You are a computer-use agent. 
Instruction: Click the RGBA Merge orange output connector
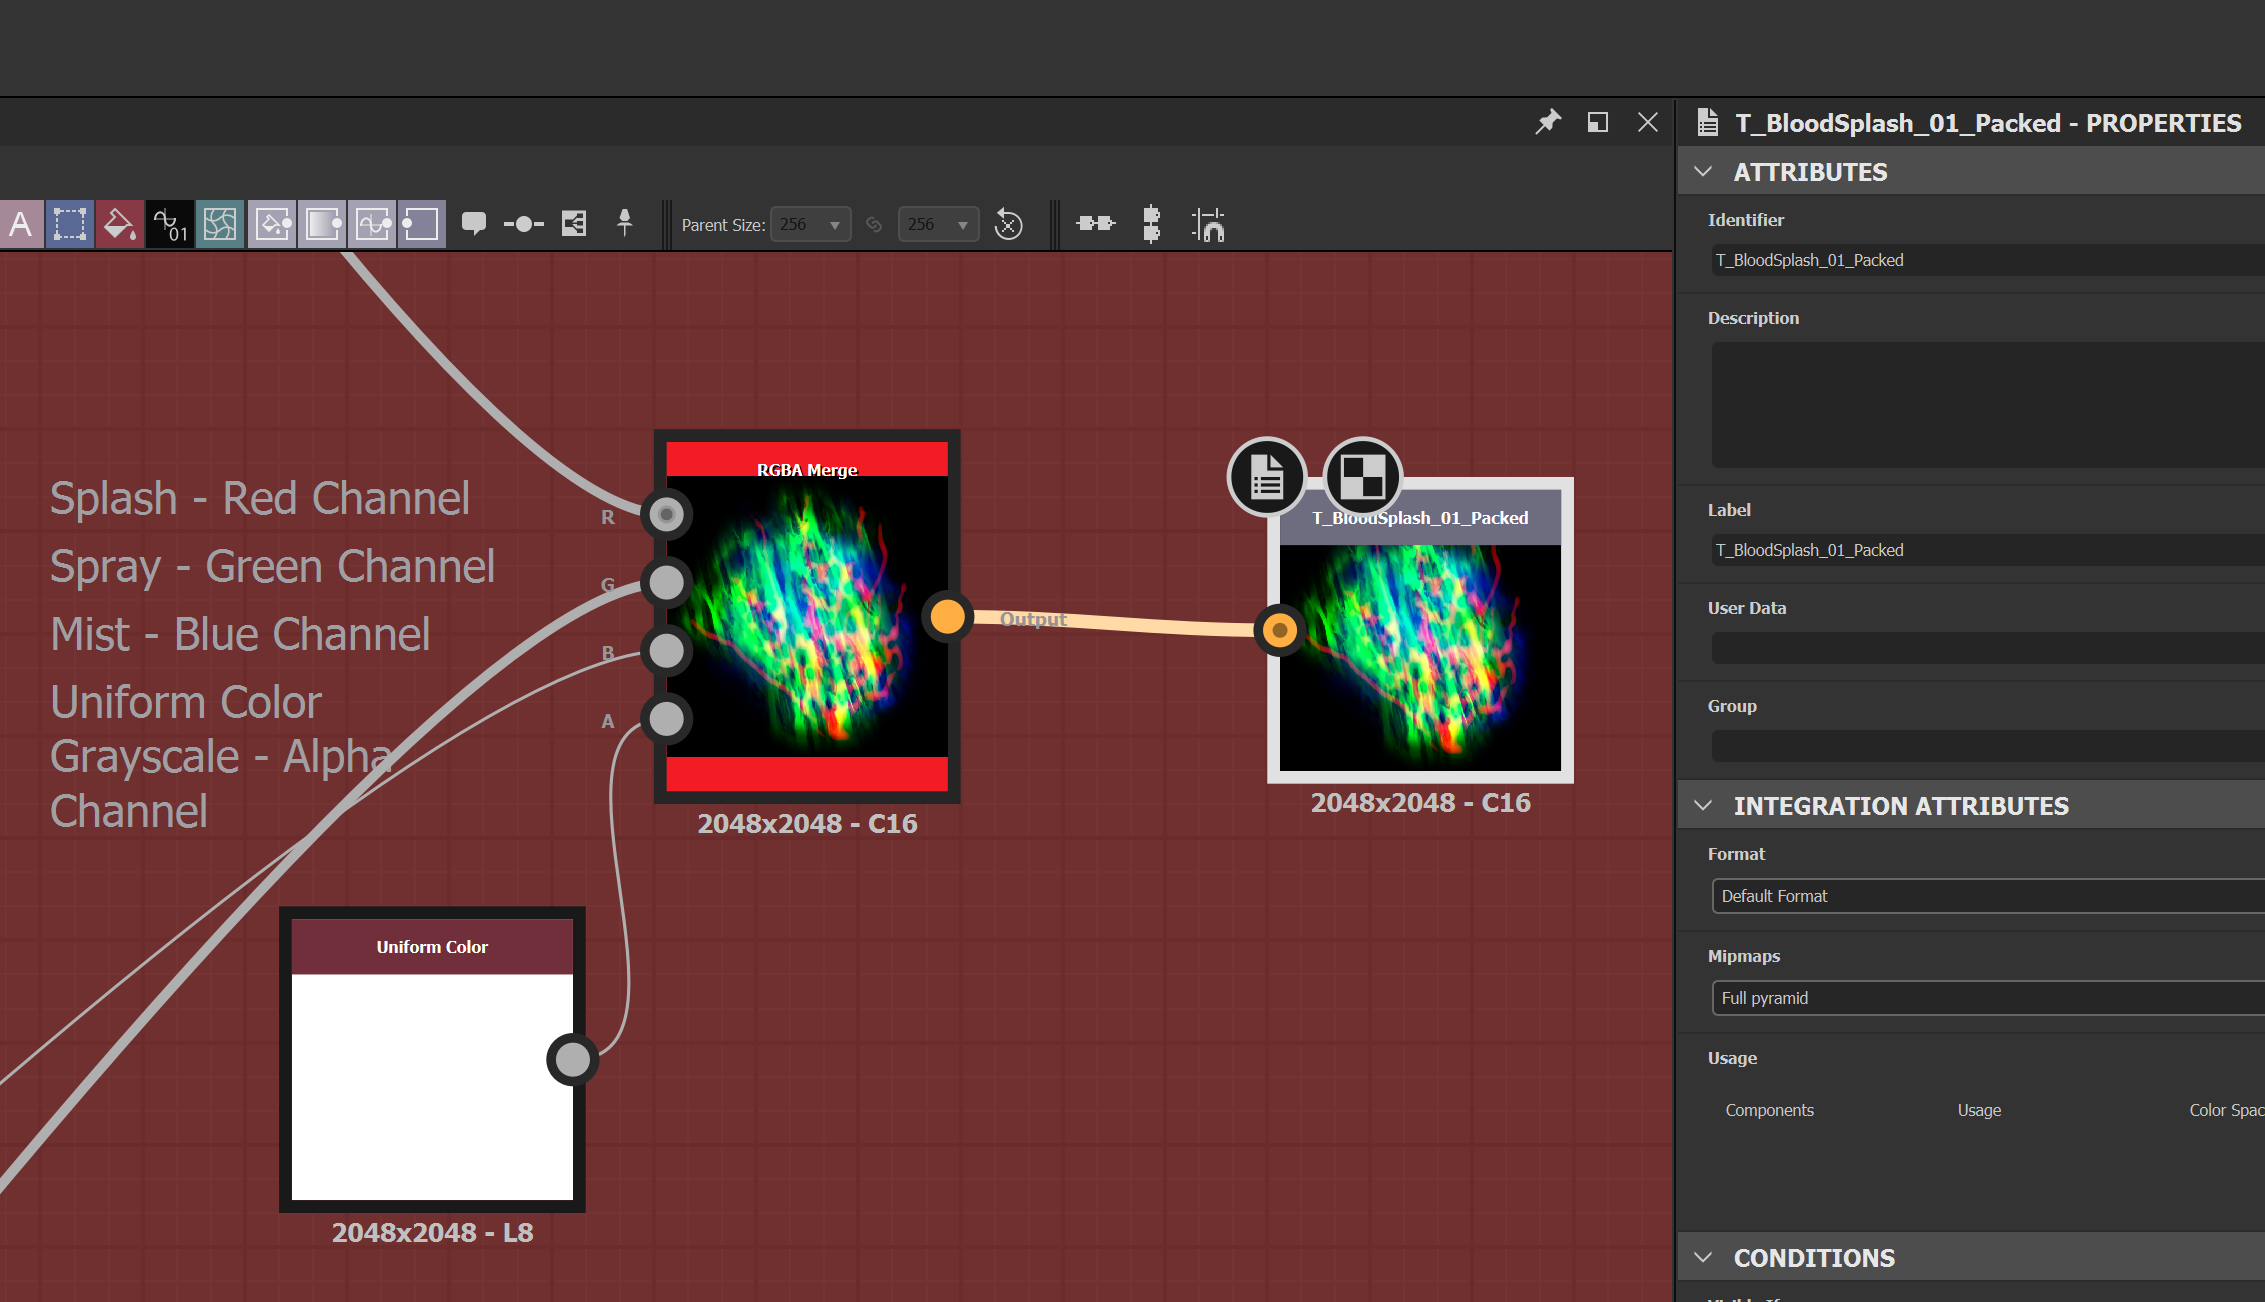pos(947,616)
